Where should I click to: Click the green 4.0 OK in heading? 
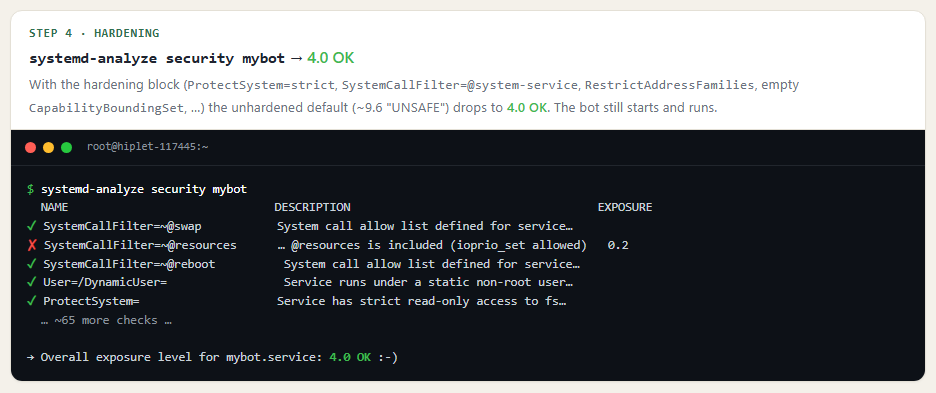331,58
